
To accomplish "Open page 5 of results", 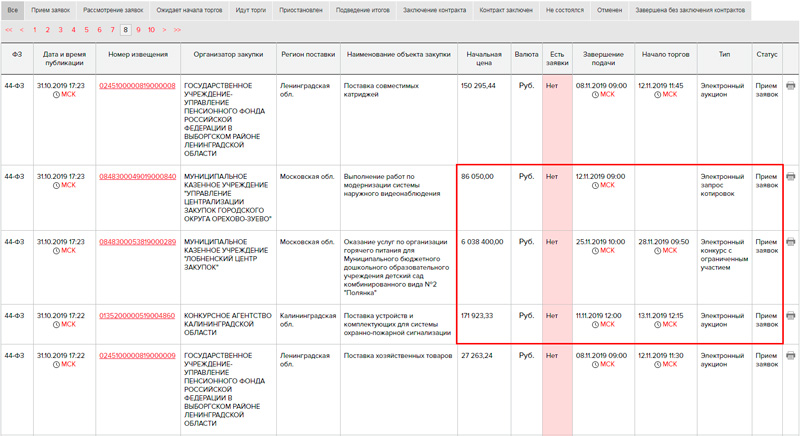I will [x=86, y=30].
